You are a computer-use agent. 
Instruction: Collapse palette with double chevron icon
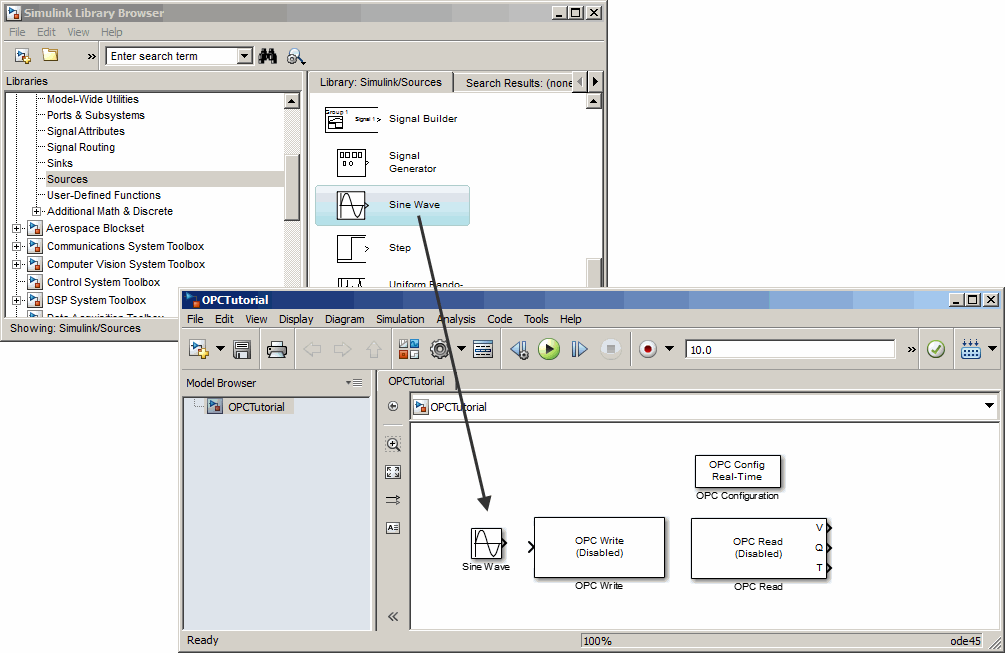(393, 616)
